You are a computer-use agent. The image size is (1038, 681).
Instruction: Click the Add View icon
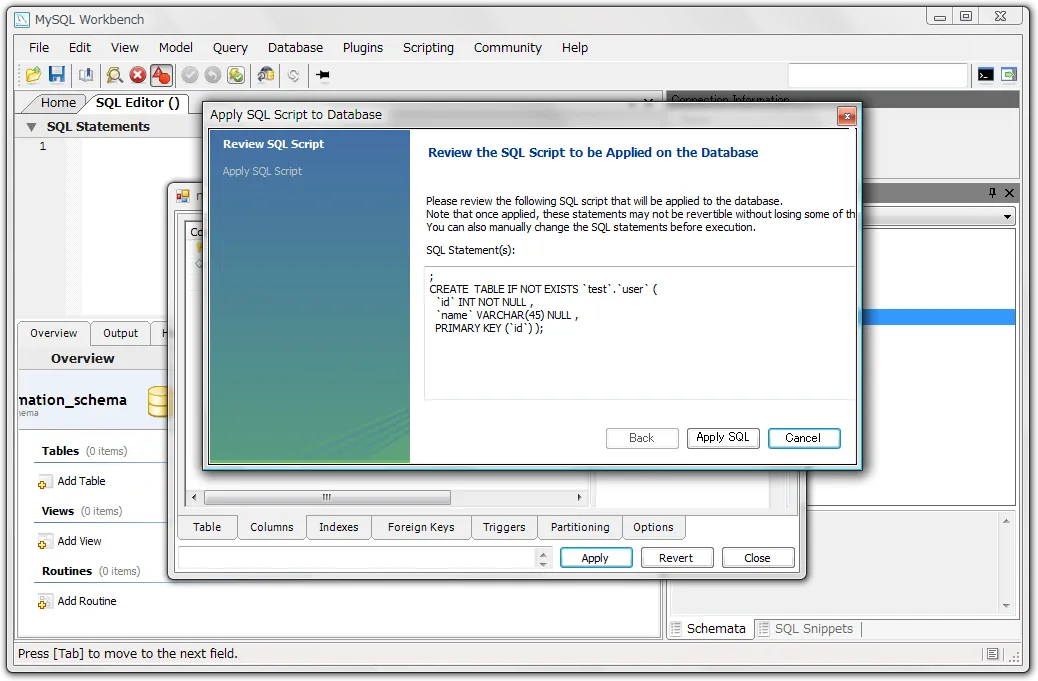(x=45, y=542)
